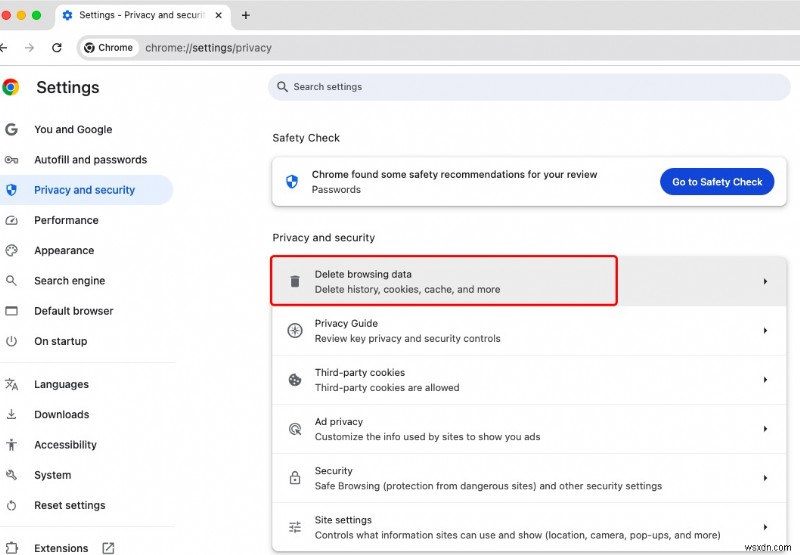Open Accessibility settings
800x555 pixels.
point(86,445)
